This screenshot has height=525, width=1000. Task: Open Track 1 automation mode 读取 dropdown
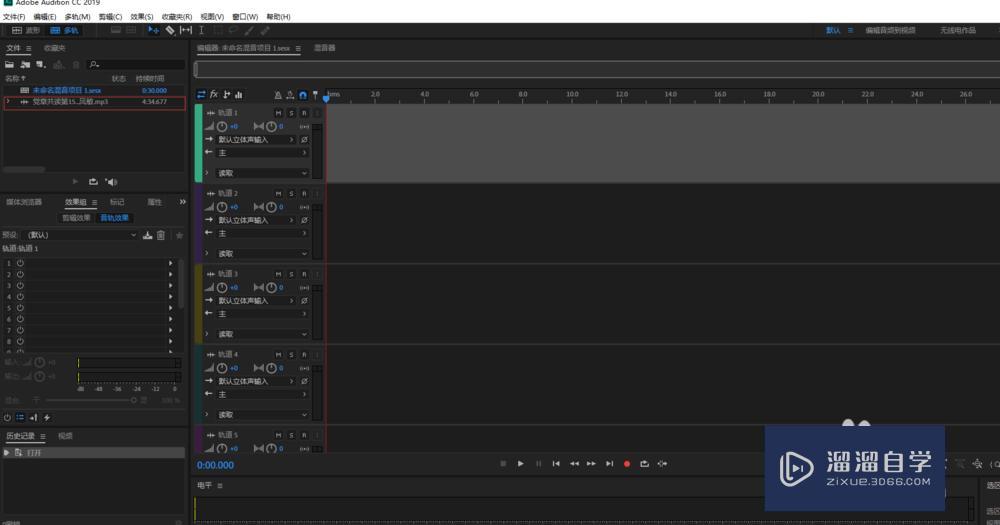pyautogui.click(x=263, y=173)
